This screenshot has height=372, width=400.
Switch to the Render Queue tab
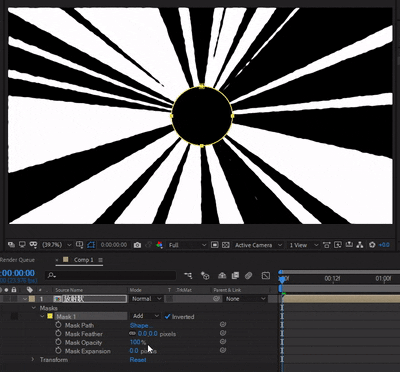coord(17,260)
